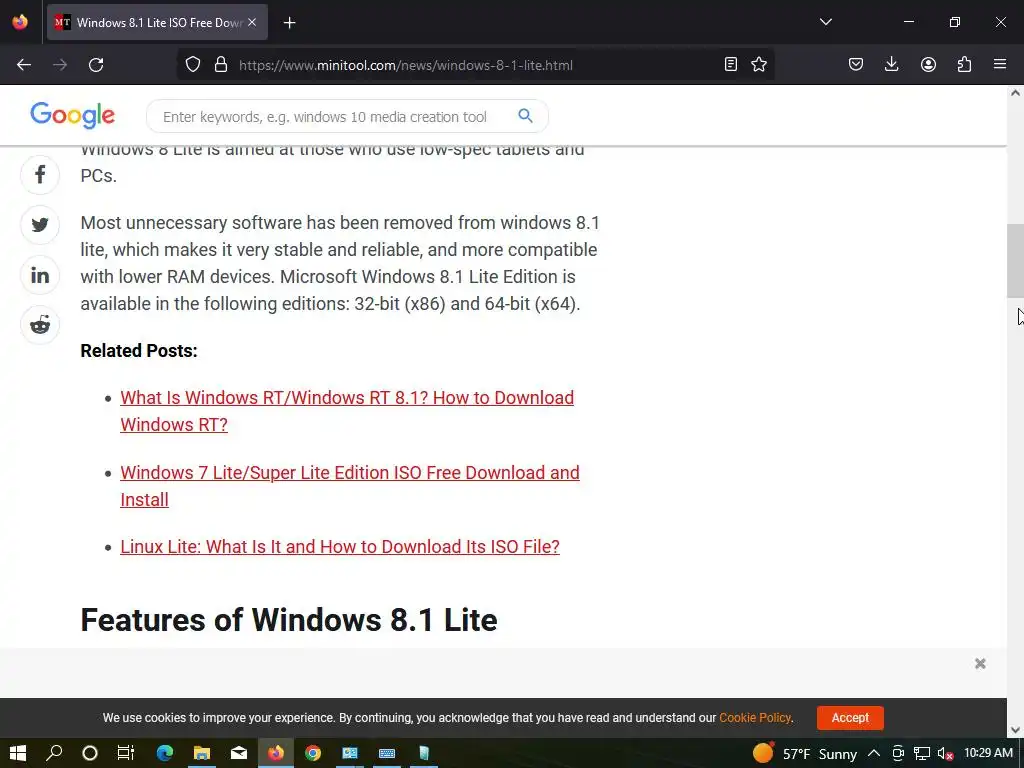The width and height of the screenshot is (1024, 768).
Task: Share article on Facebook
Action: [x=40, y=174]
